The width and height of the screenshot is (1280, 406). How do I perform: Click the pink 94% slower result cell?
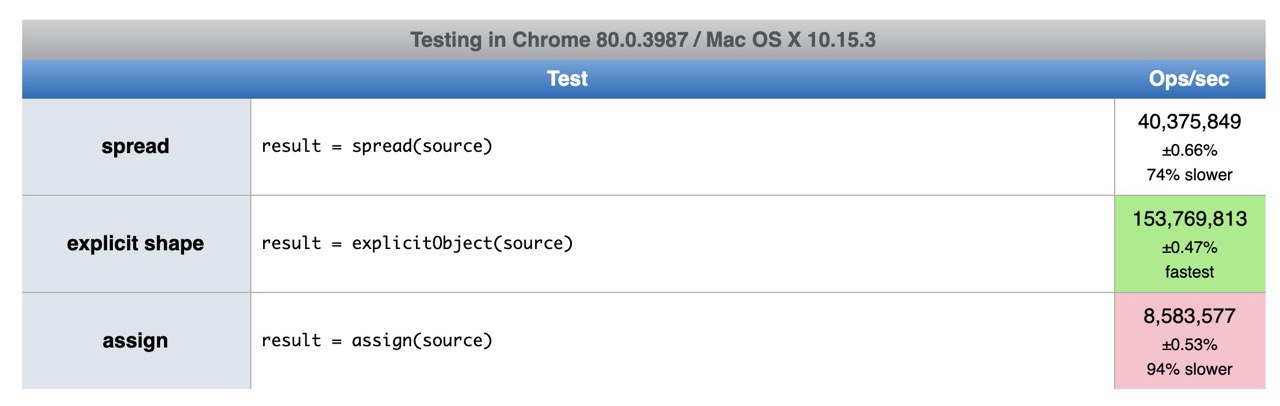click(x=1190, y=341)
